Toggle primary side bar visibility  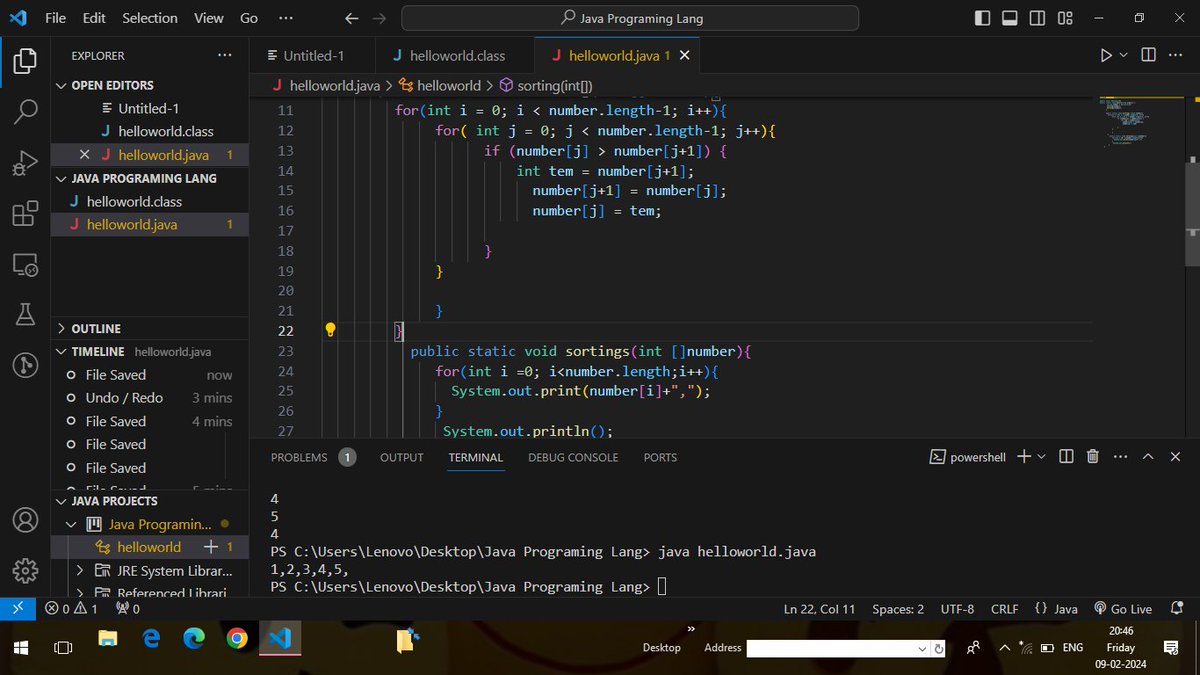pos(982,18)
